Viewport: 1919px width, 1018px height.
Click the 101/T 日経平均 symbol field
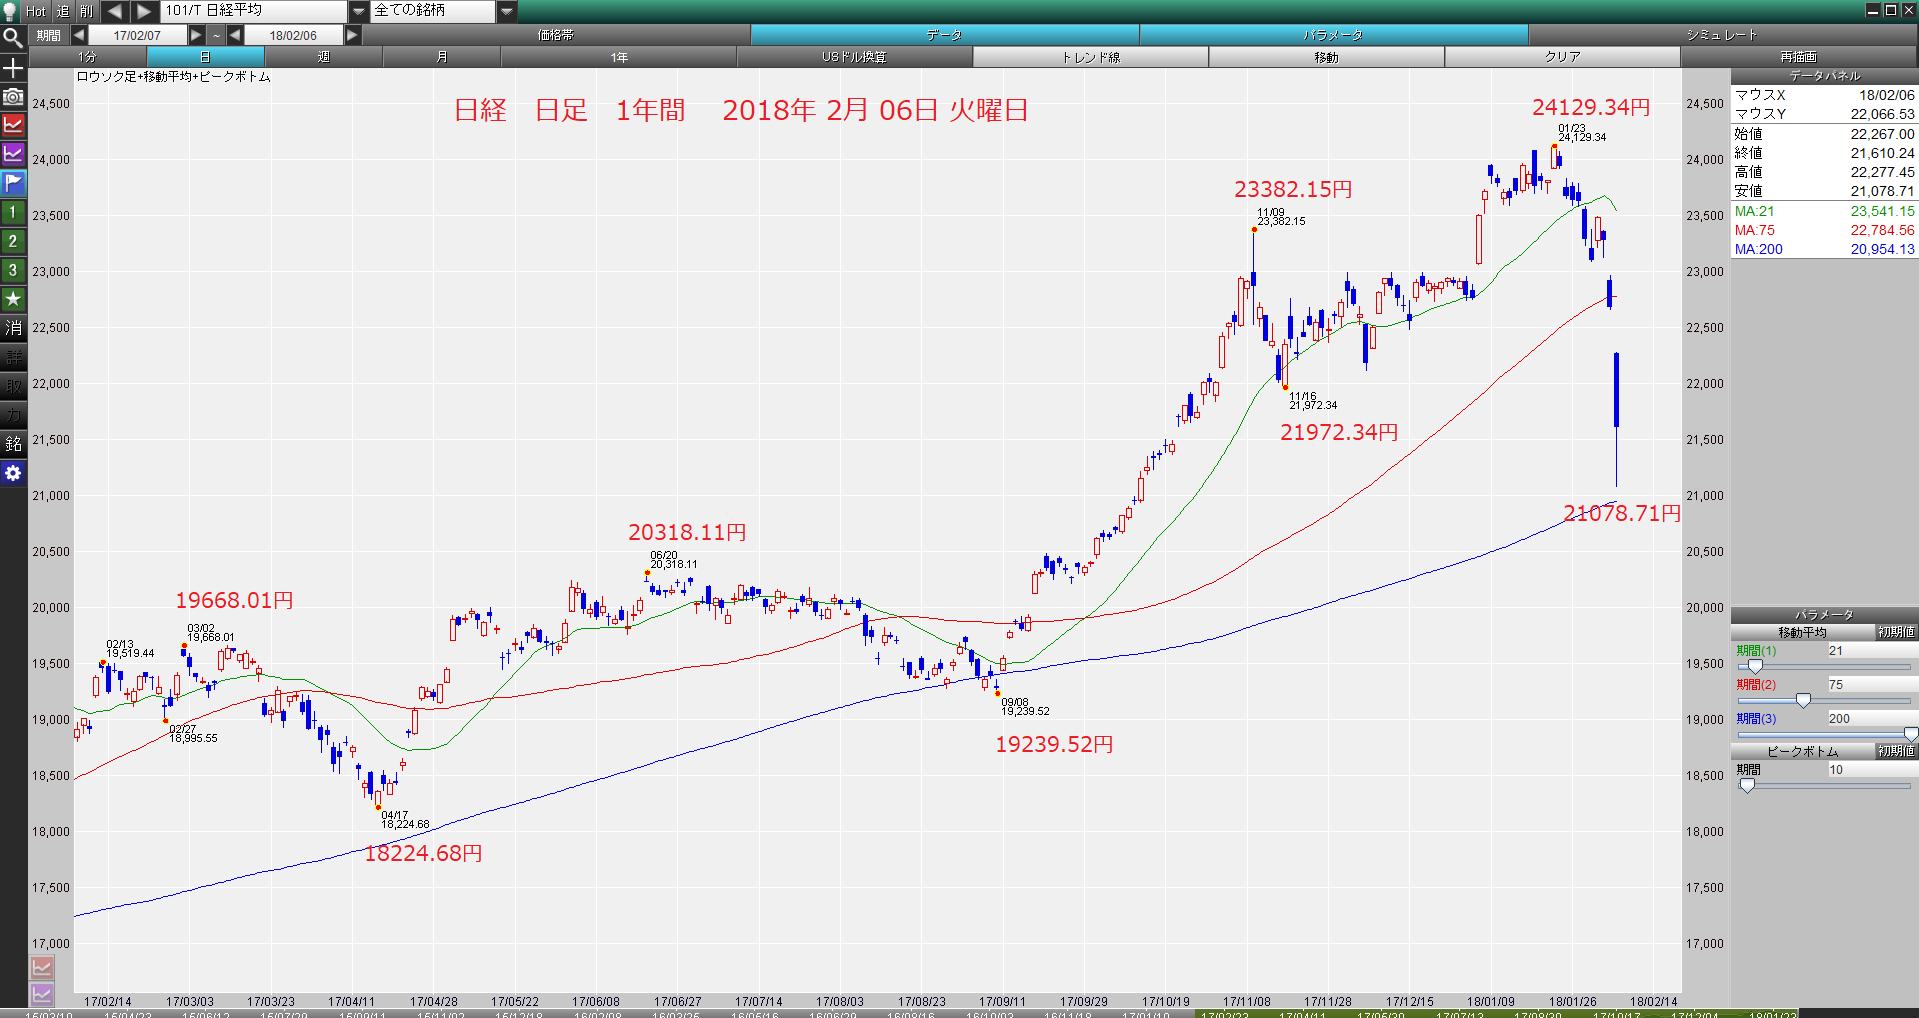pyautogui.click(x=254, y=11)
